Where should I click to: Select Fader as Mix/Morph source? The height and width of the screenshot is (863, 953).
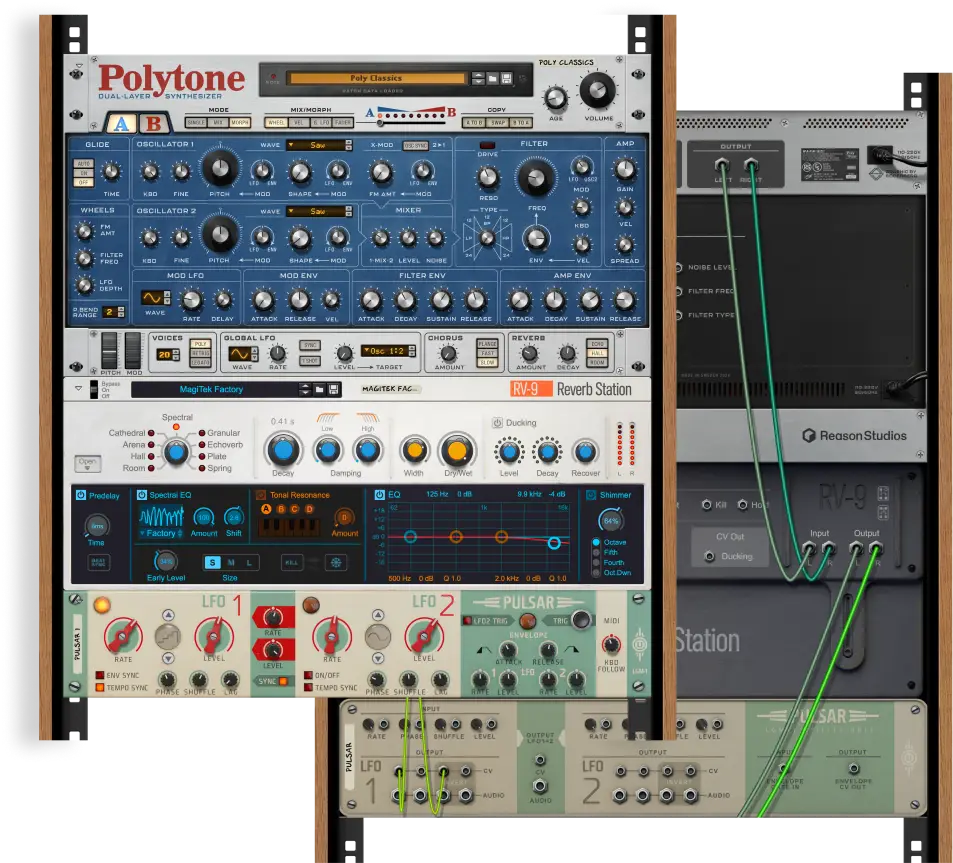pos(343,122)
